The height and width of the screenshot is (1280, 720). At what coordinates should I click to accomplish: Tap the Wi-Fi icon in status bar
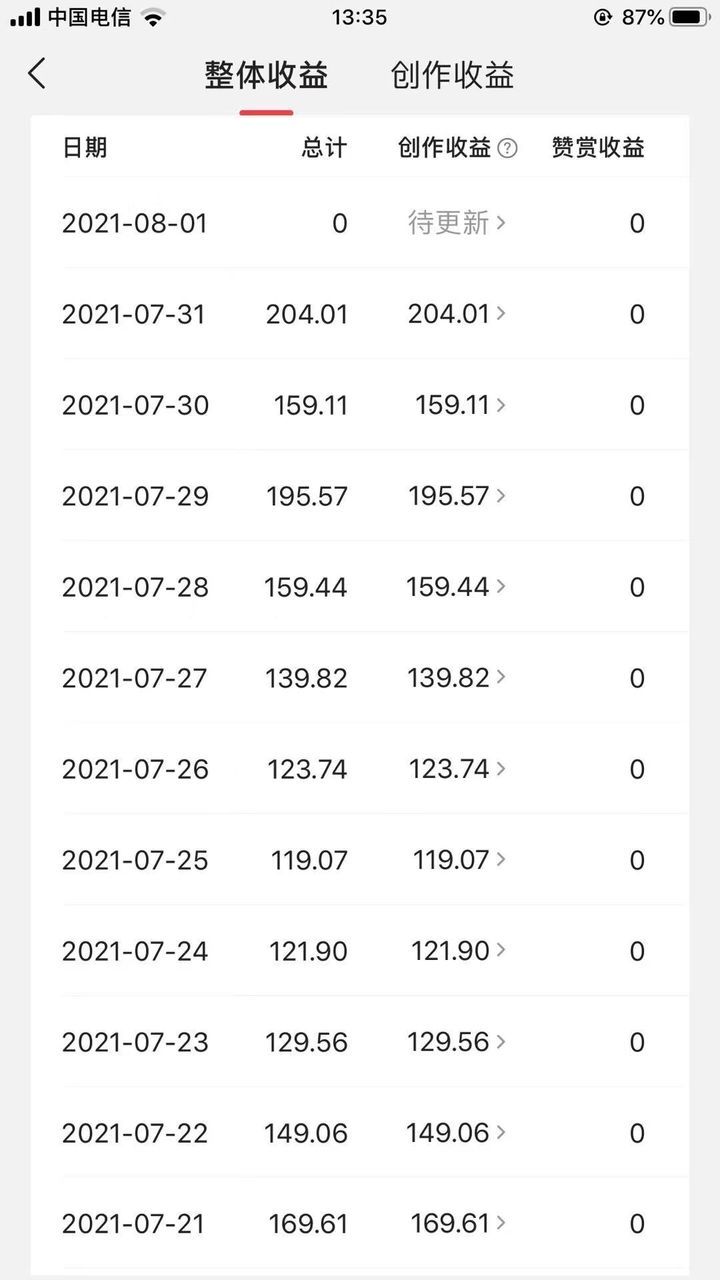(153, 17)
